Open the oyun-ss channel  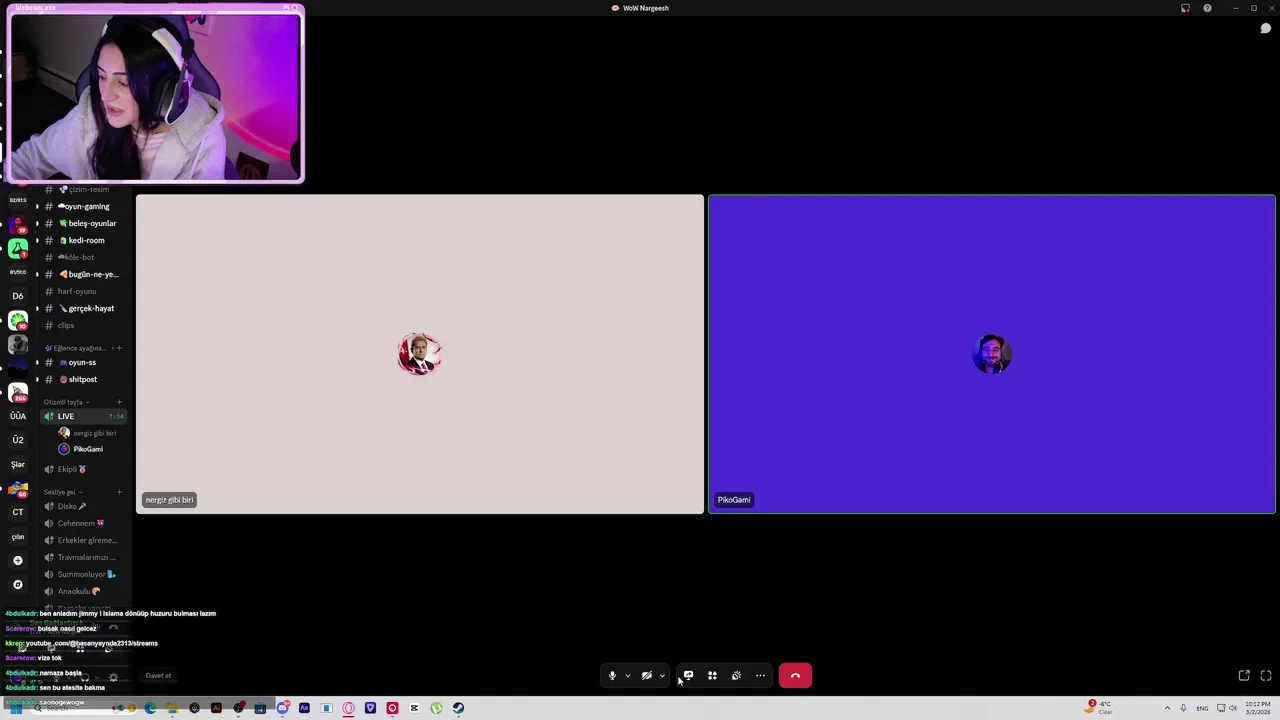(x=84, y=363)
